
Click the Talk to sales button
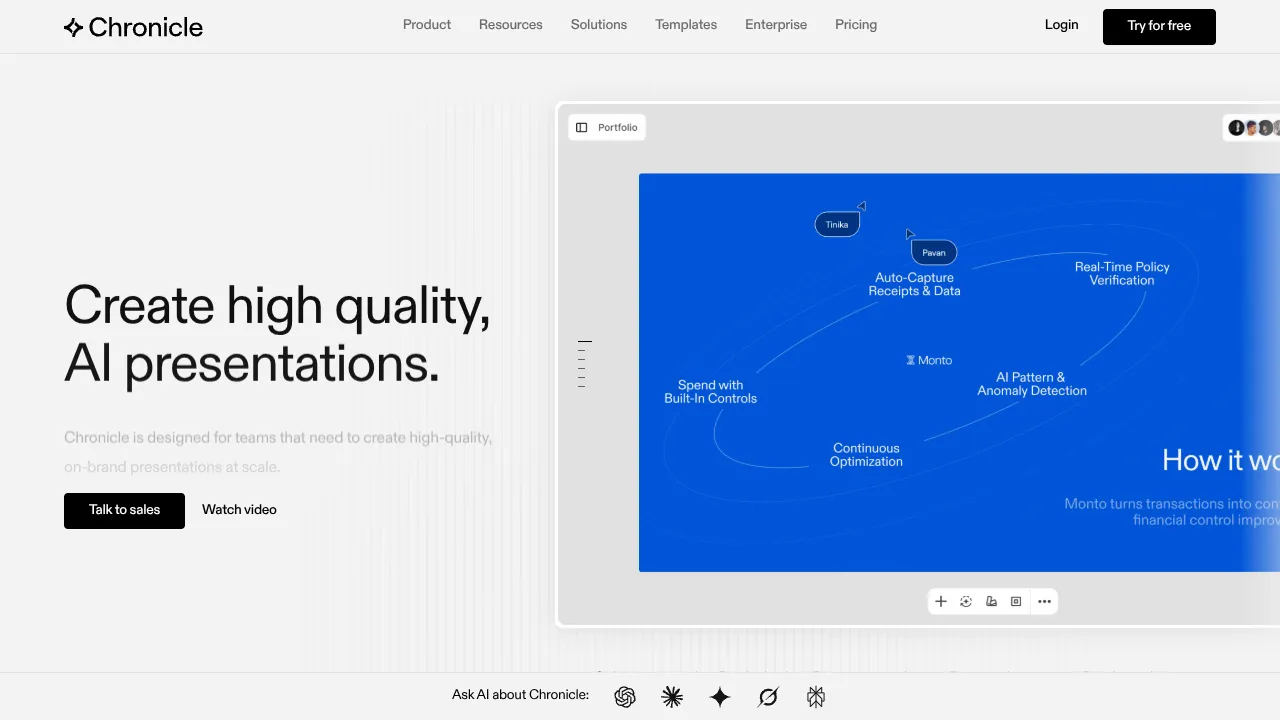click(x=124, y=510)
